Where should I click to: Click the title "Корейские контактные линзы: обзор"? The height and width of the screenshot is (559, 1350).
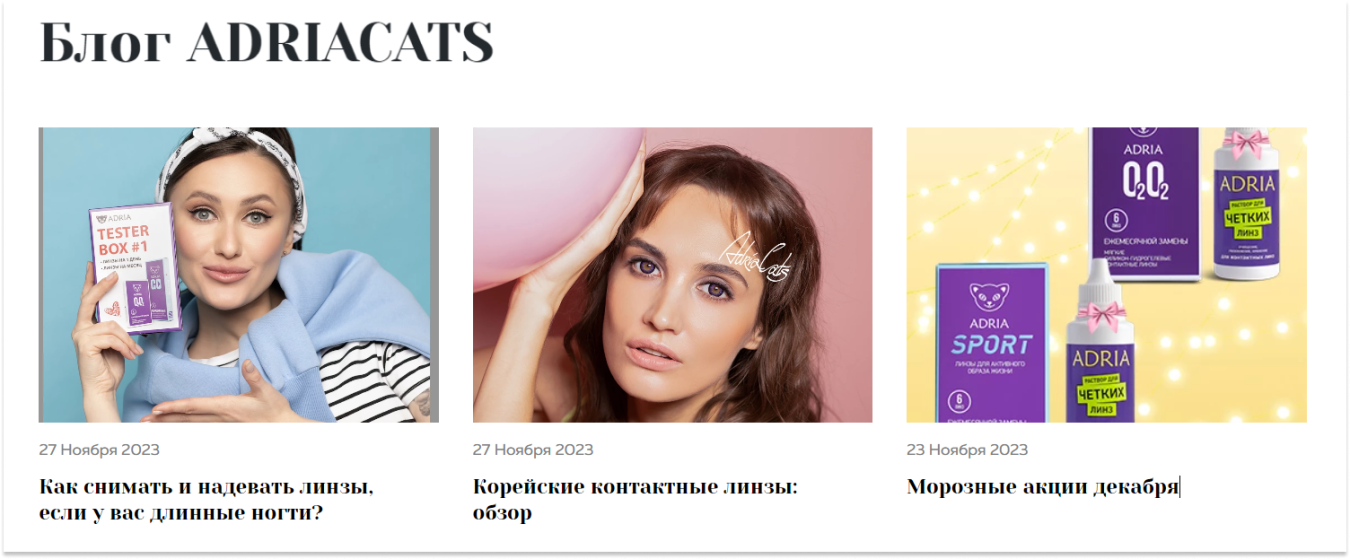pos(635,500)
